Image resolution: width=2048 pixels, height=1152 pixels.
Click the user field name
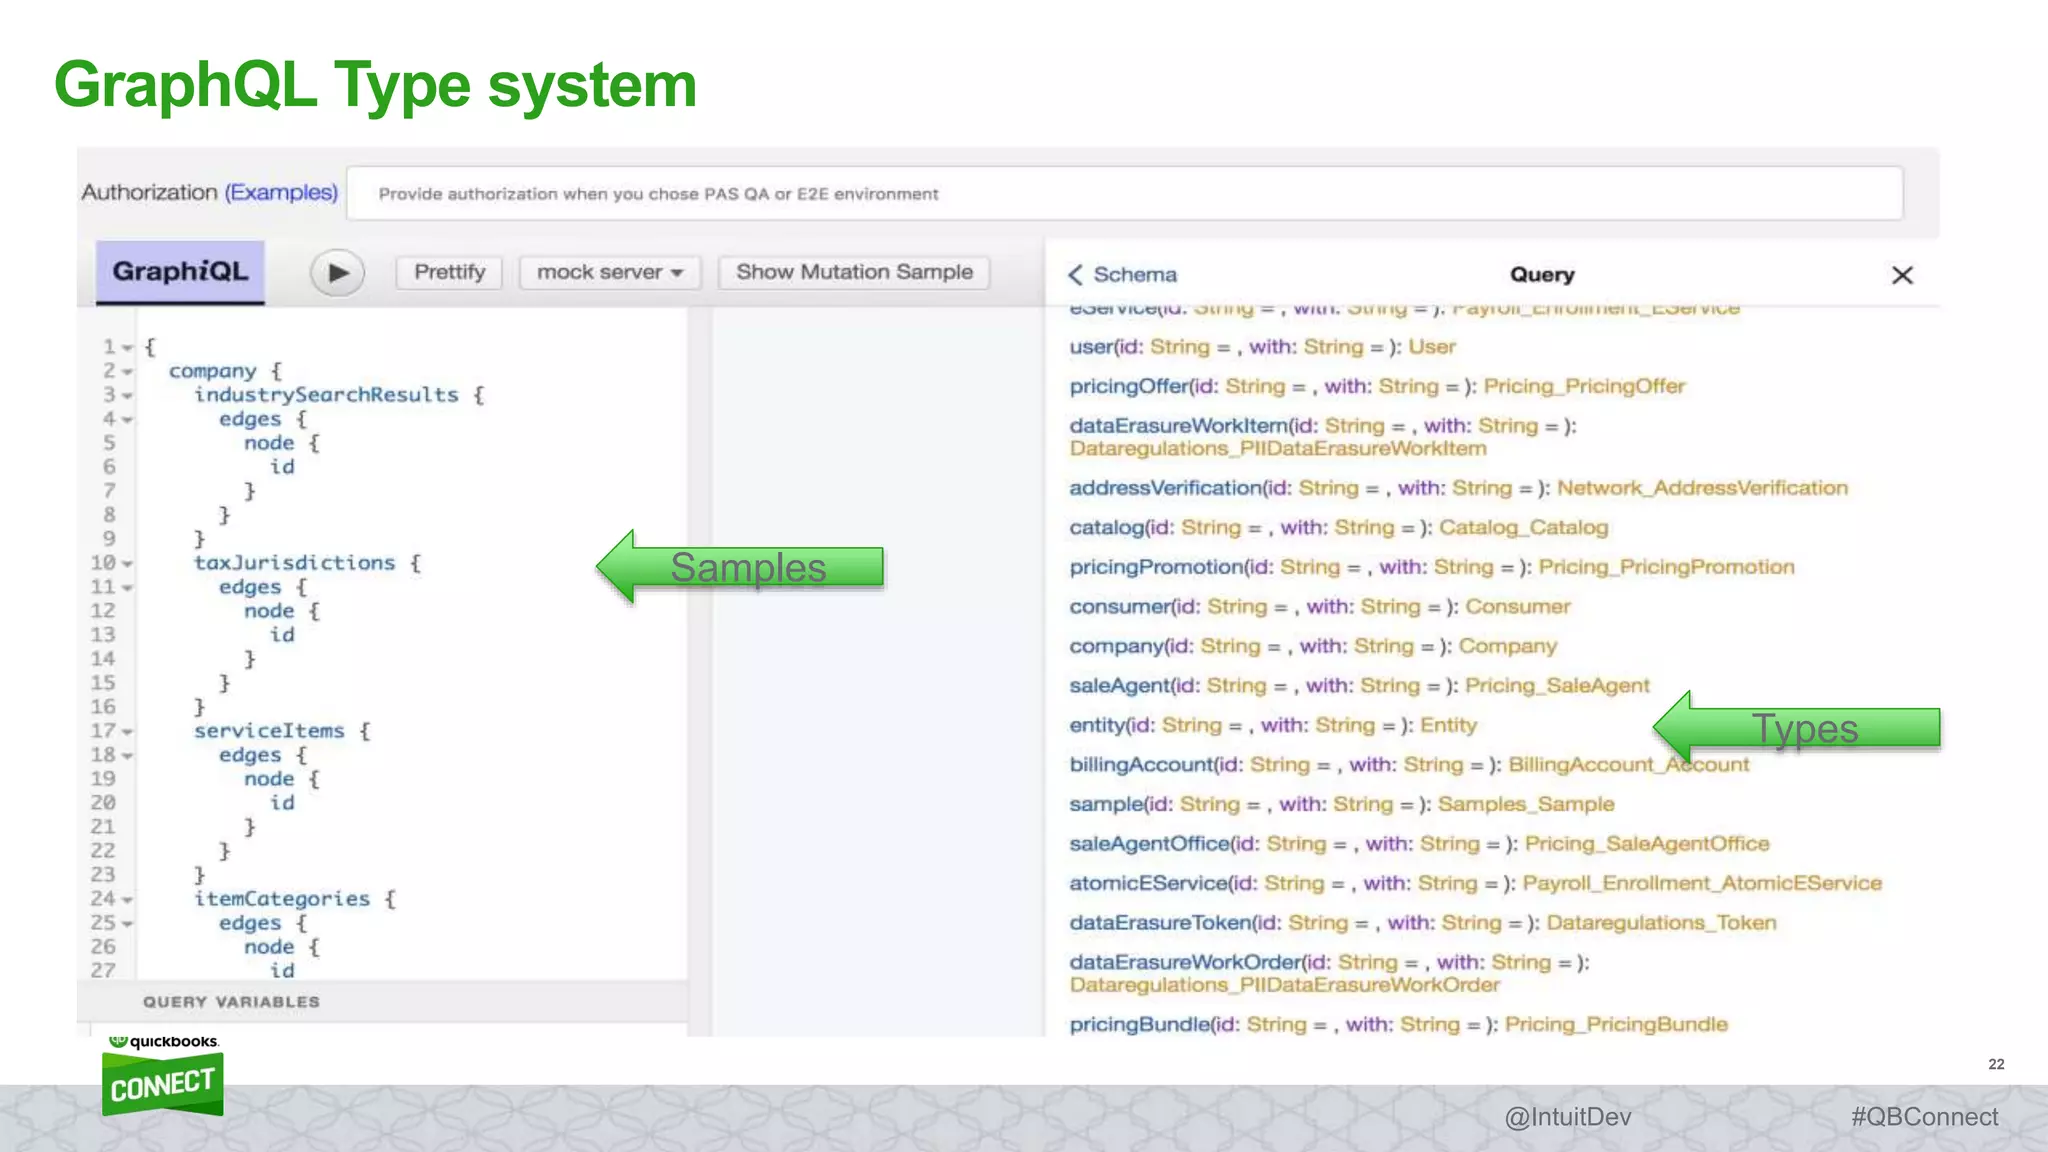(x=1091, y=347)
